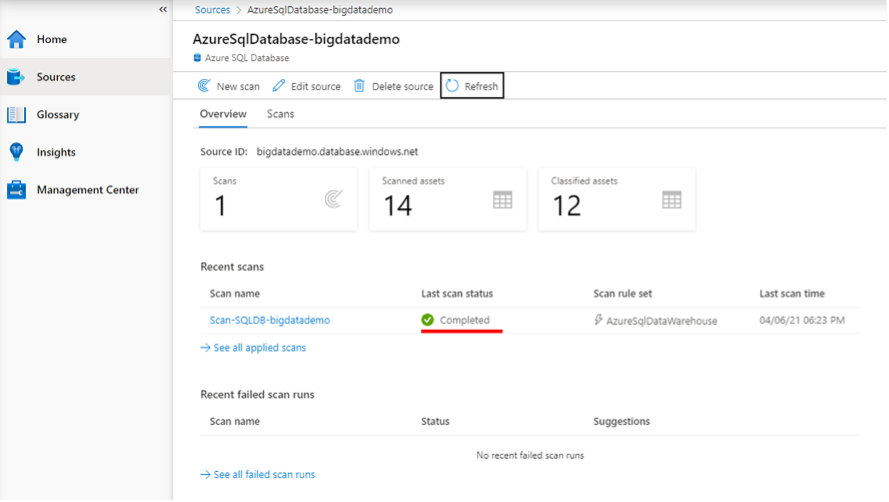Click the Azure SQL Database type icon
This screenshot has width=889, height=502.
197,58
